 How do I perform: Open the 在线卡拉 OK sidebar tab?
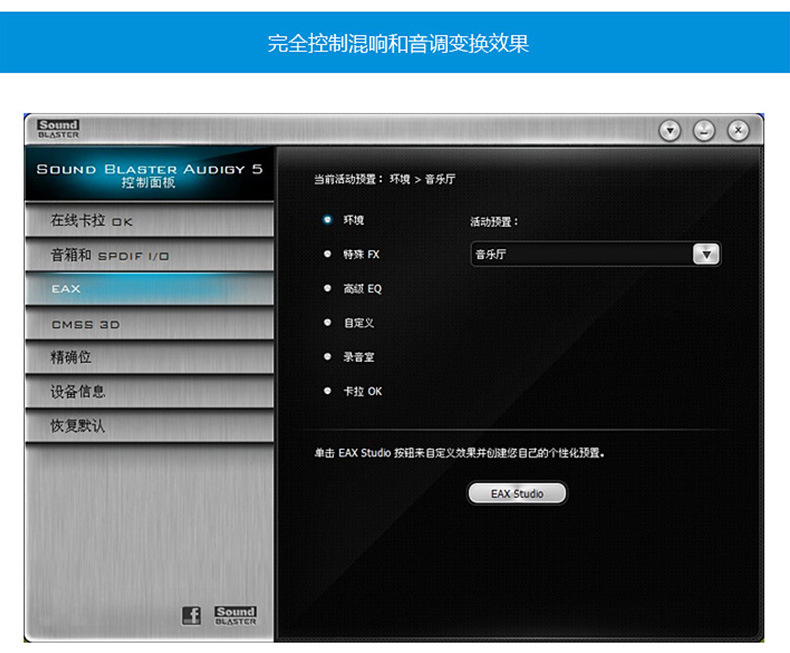point(149,220)
